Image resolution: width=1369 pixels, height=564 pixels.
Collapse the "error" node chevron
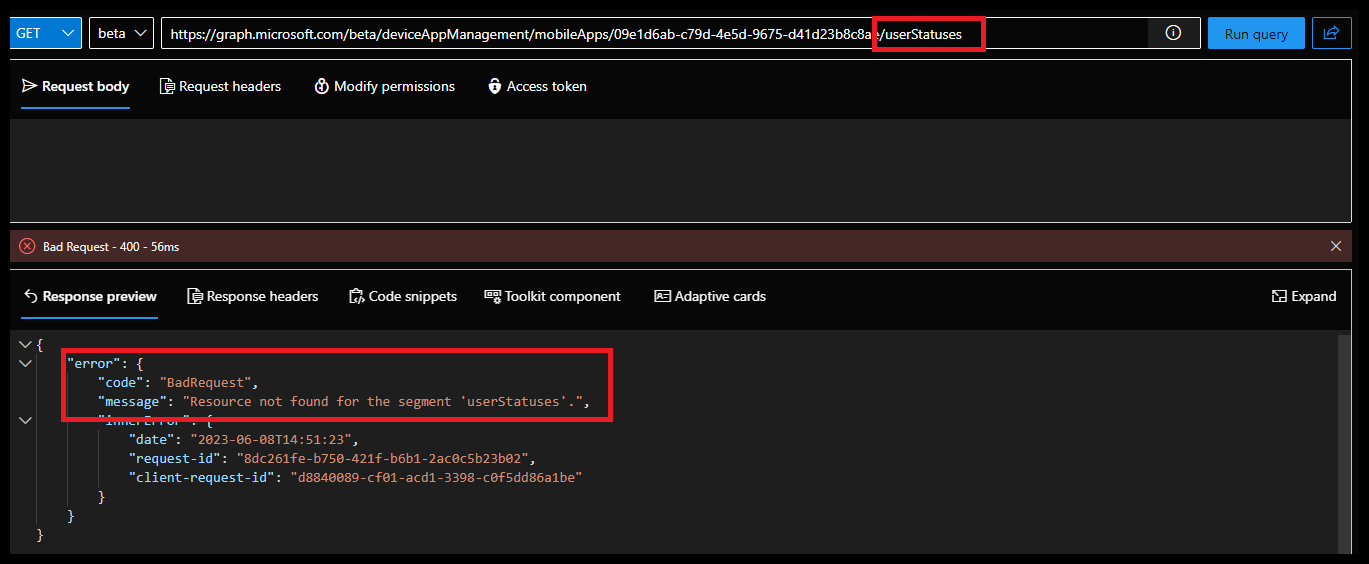25,363
